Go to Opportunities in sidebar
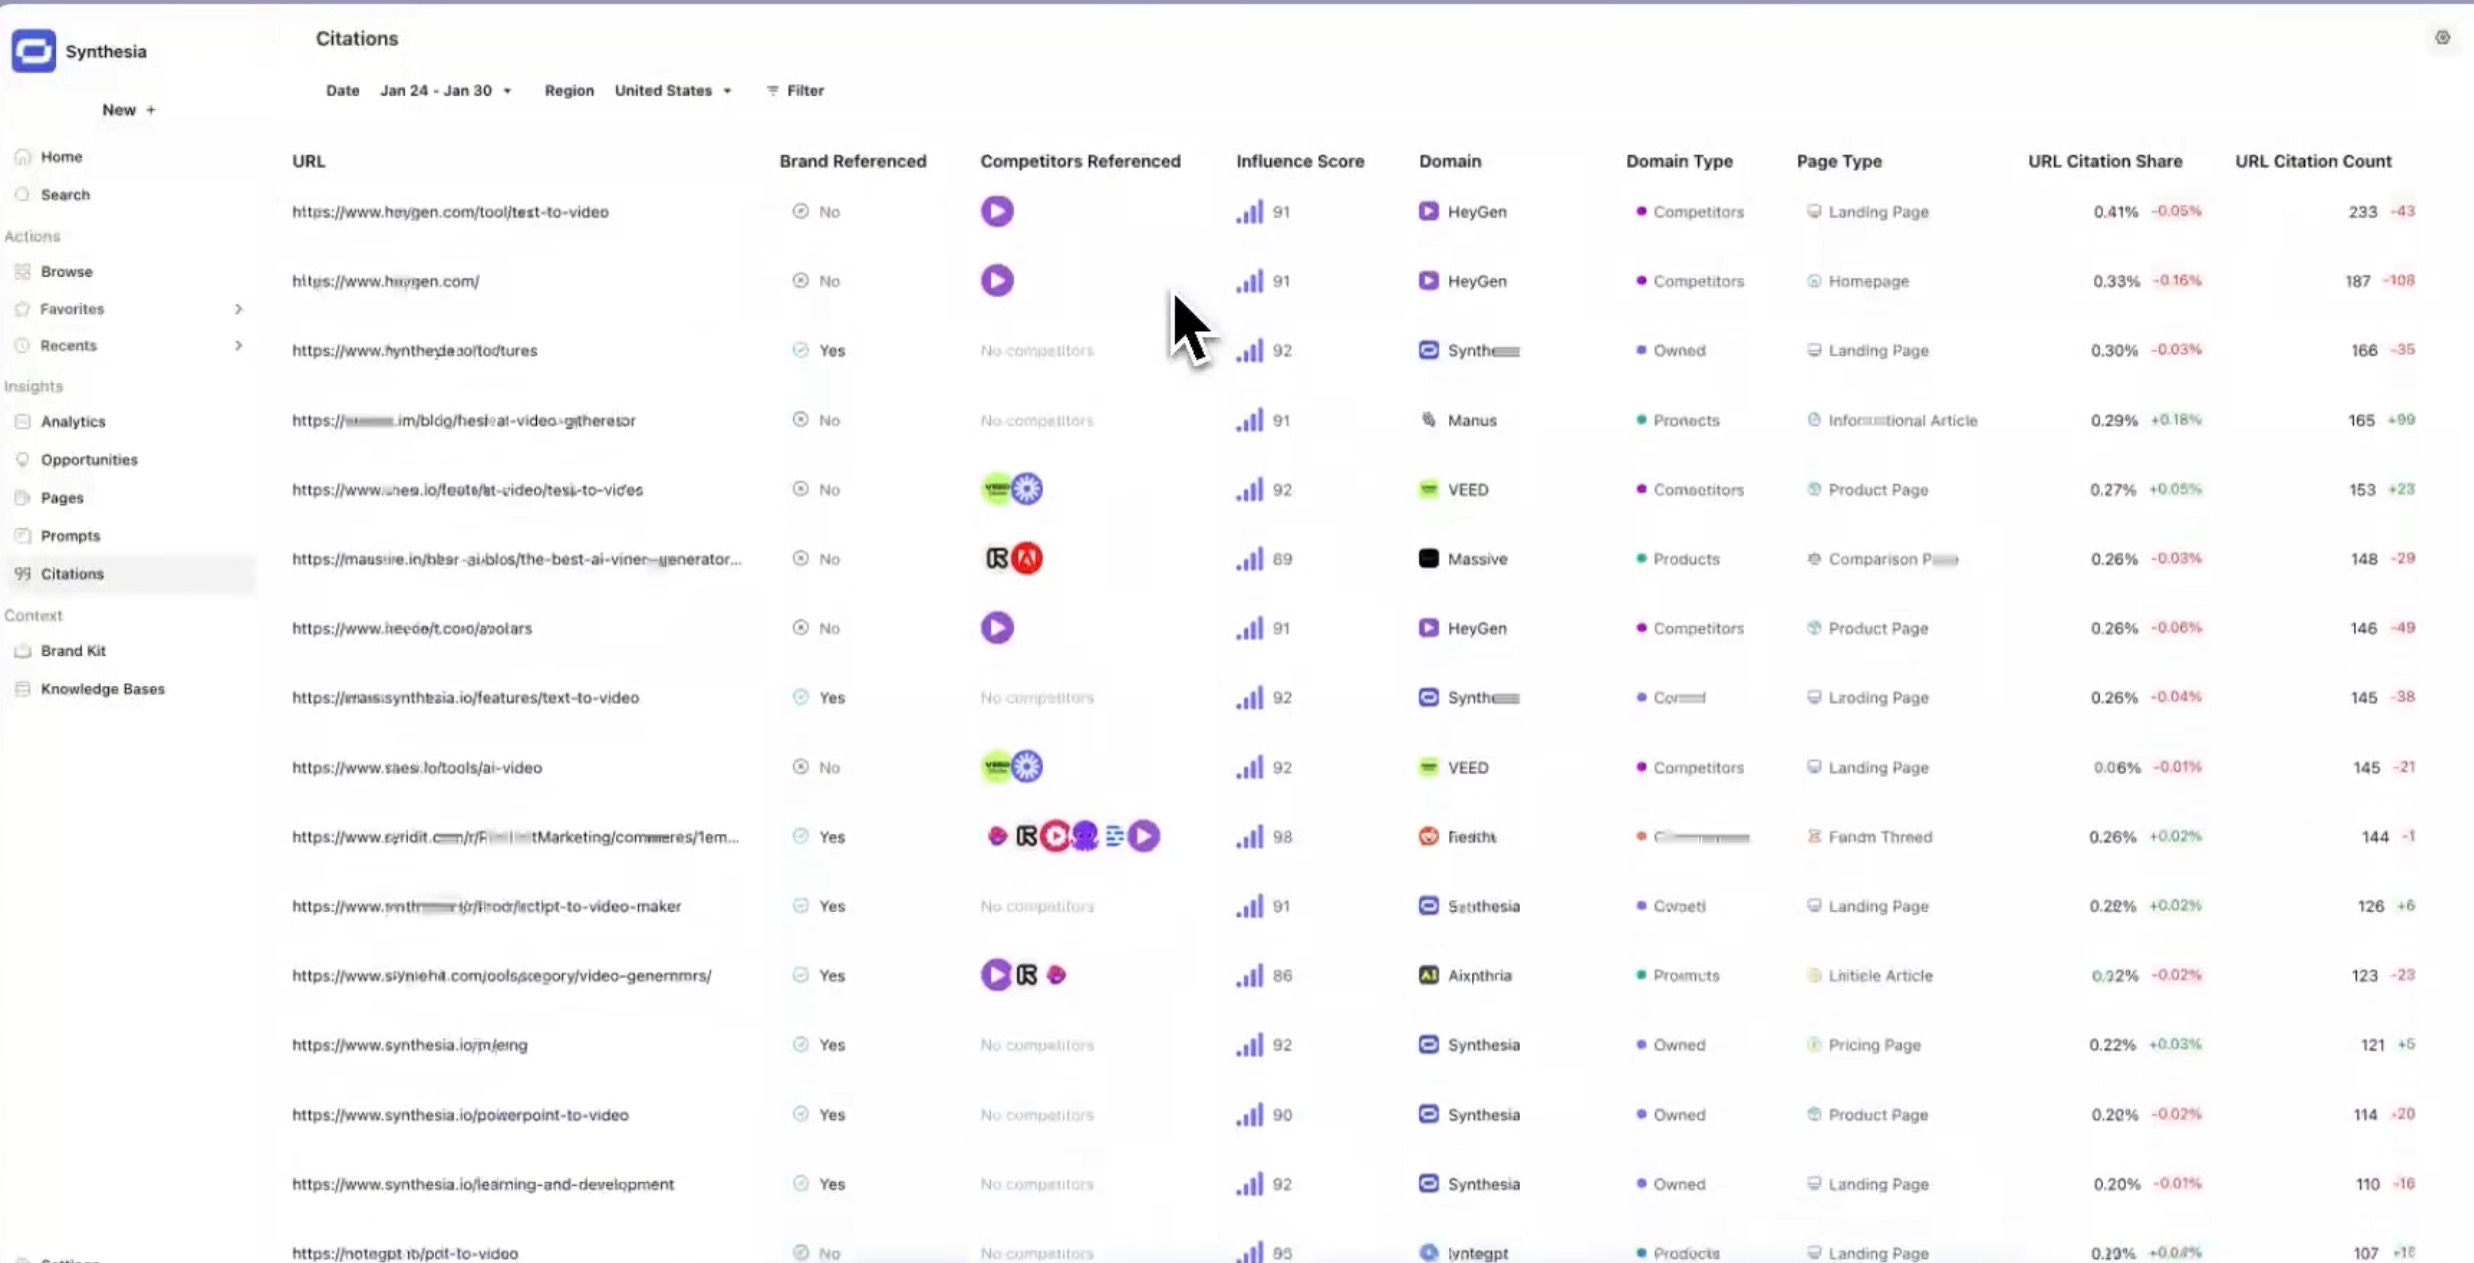This screenshot has width=2474, height=1263. click(89, 460)
